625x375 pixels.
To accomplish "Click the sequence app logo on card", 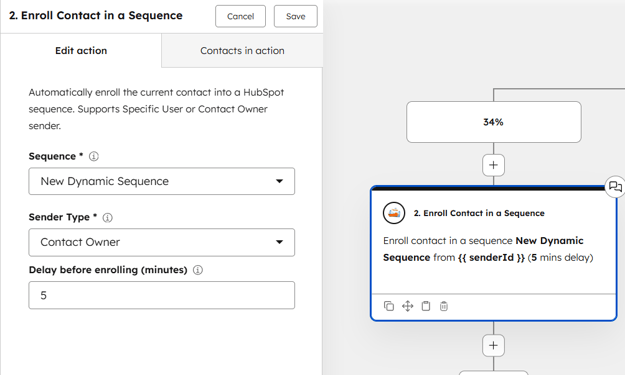I will tap(394, 213).
